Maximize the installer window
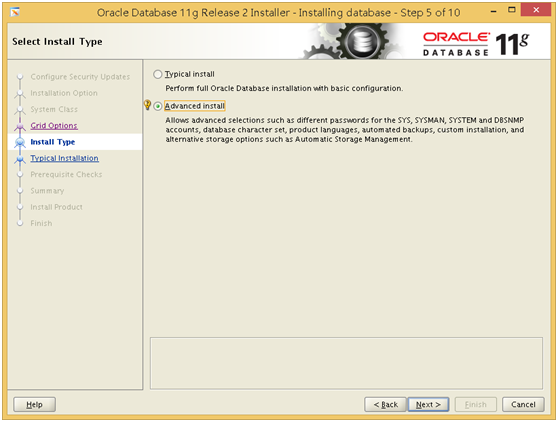This screenshot has height=422, width=558. 512,10
